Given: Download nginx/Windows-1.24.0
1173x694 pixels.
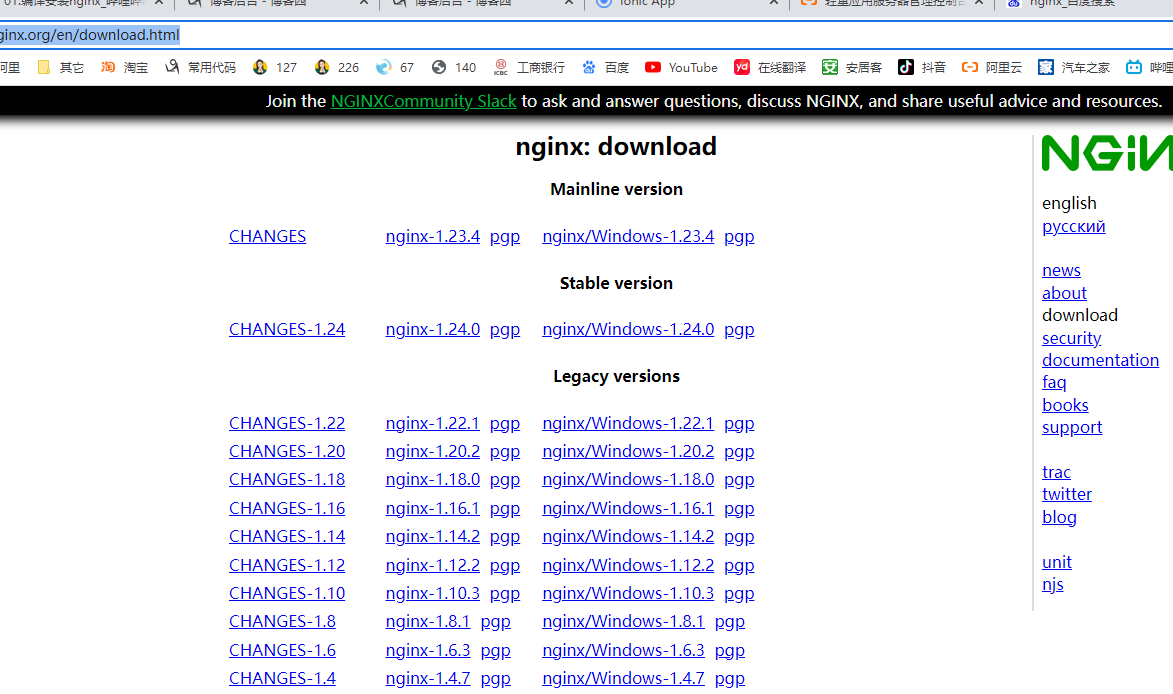Looking at the screenshot, I should [x=628, y=330].
